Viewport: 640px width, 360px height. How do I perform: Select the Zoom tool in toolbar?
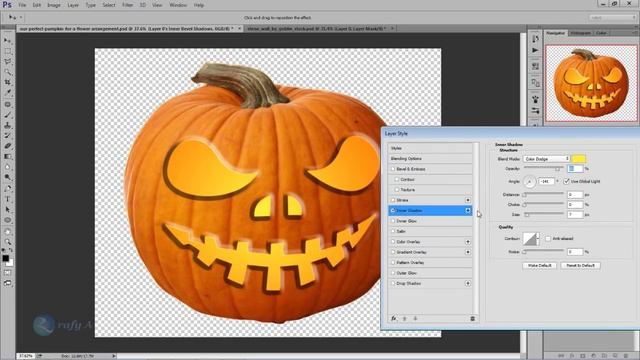point(7,242)
